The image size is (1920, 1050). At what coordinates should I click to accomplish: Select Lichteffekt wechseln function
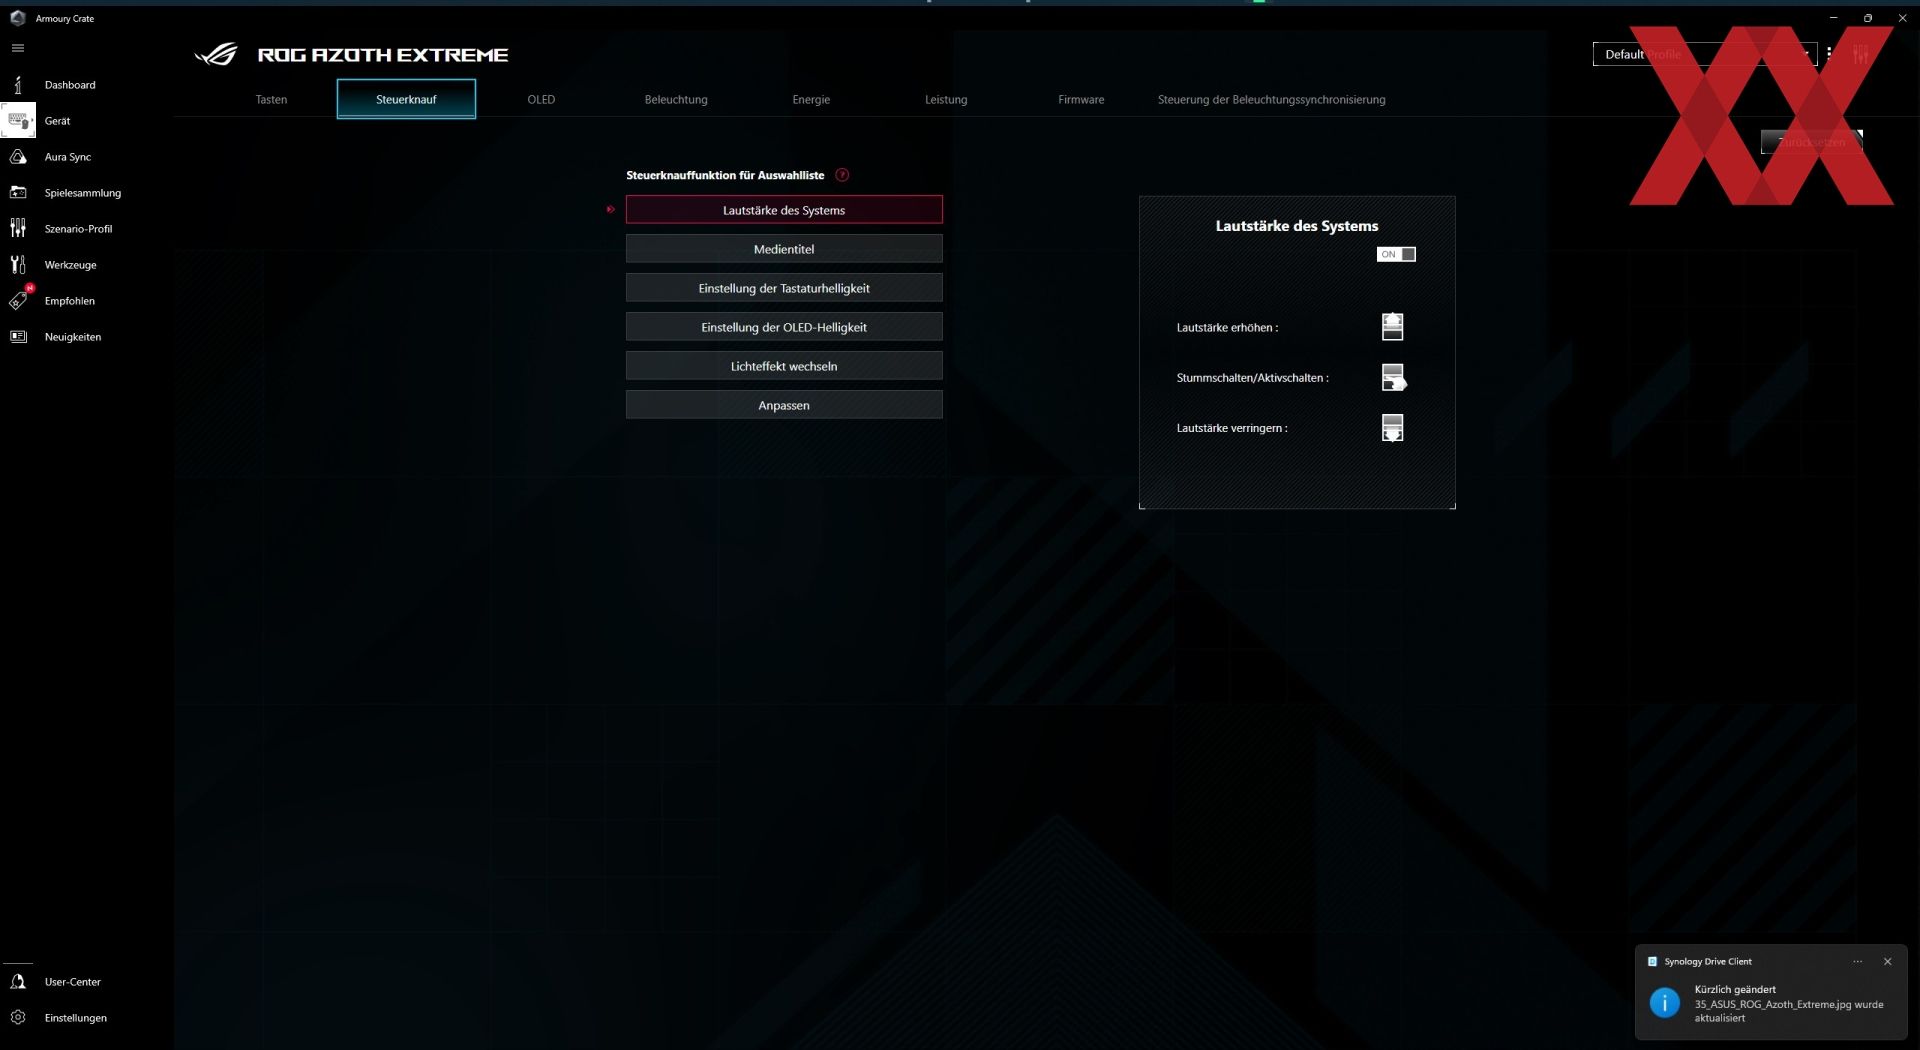click(784, 366)
